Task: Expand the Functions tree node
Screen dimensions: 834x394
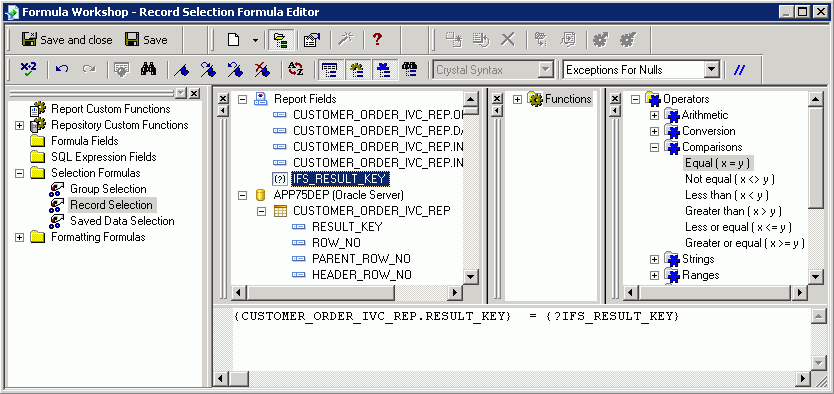Action: tap(518, 99)
